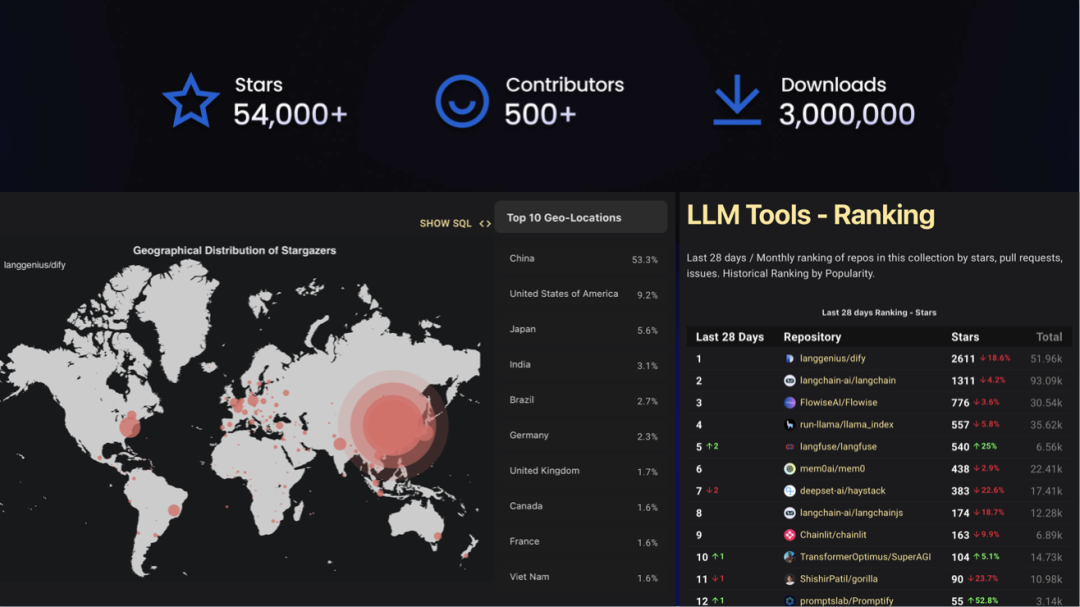Click the blue star icon beside Stars

(x=190, y=102)
